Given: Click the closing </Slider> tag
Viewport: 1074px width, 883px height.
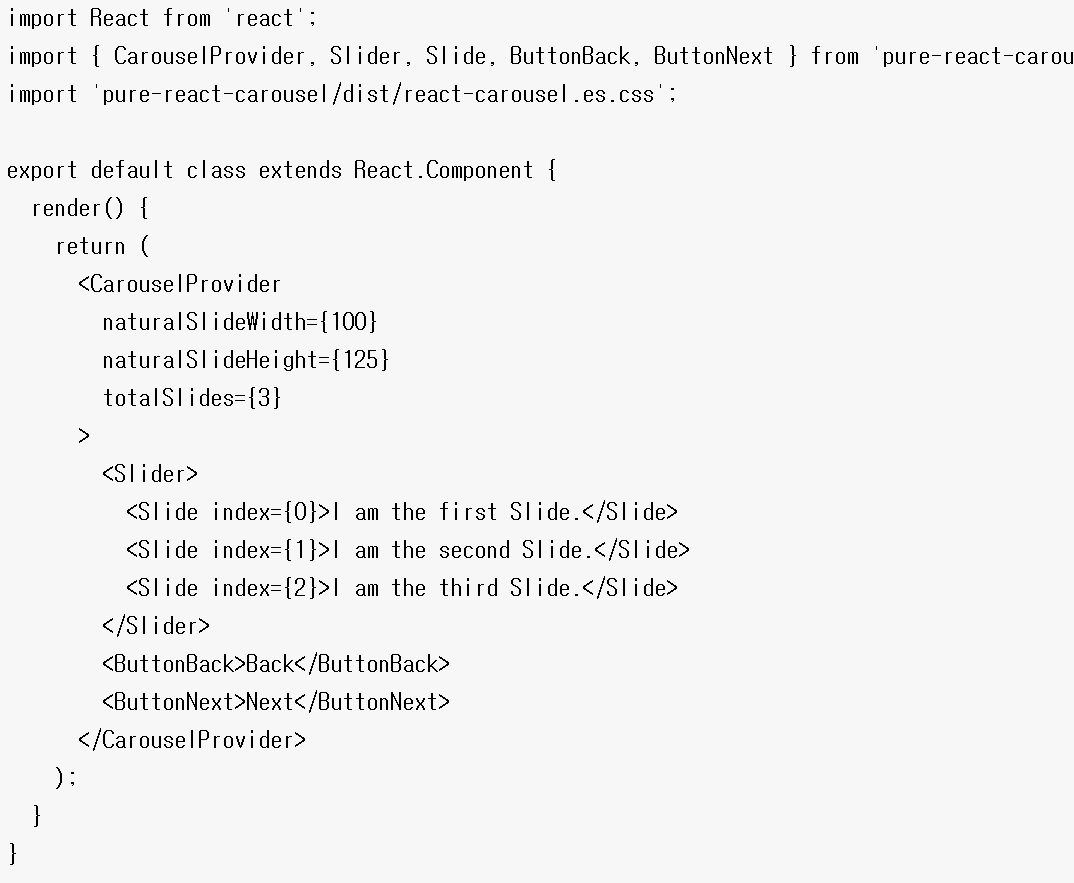Looking at the screenshot, I should coord(156,627).
